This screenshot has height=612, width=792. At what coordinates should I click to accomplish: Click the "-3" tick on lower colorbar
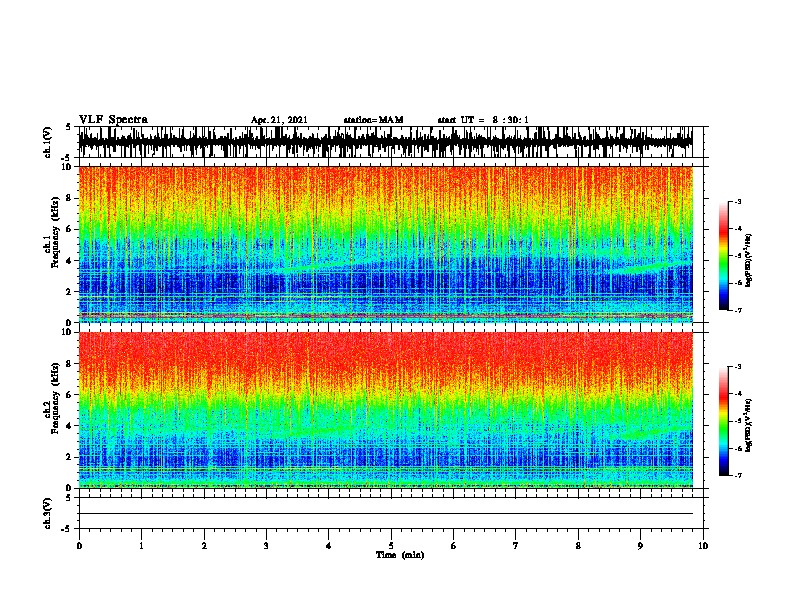pos(737,367)
